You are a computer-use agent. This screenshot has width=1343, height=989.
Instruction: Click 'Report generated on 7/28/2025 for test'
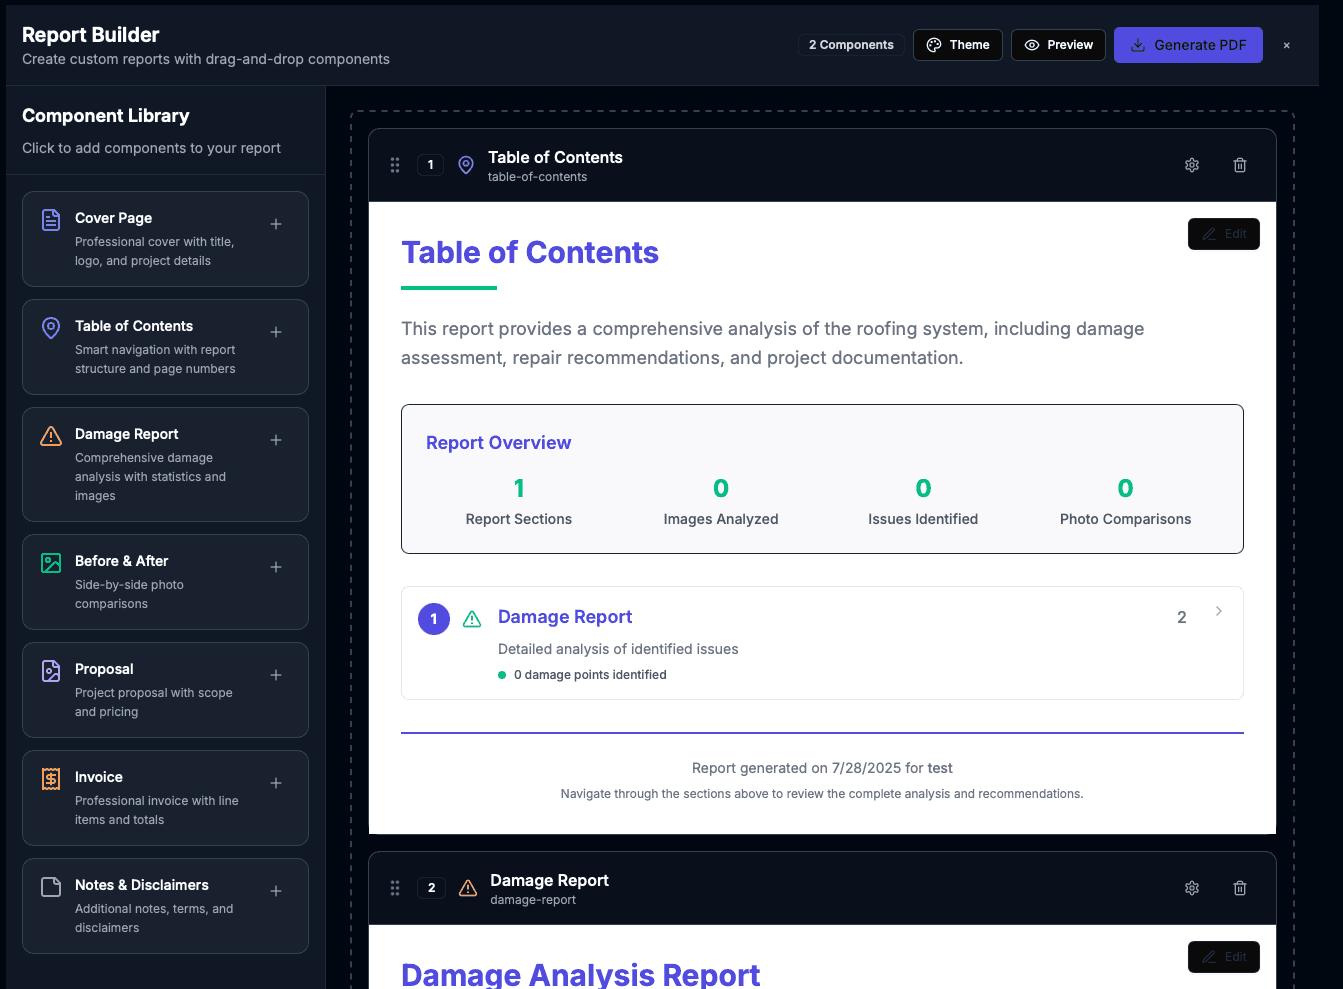[x=822, y=768]
